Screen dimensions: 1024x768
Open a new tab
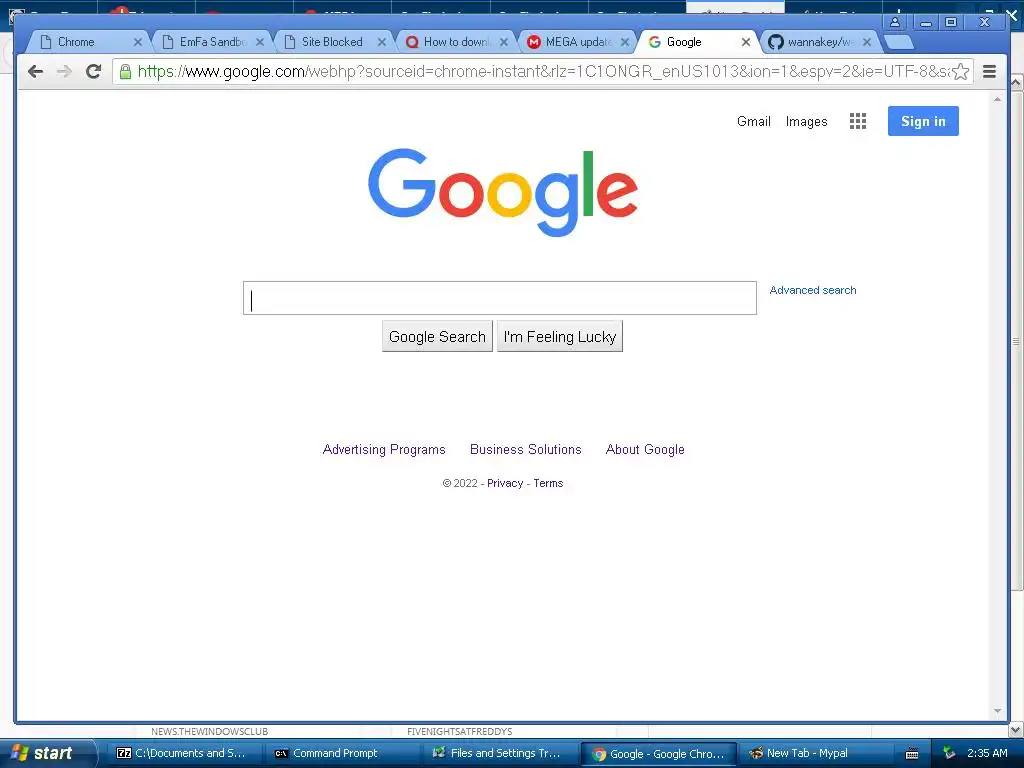point(899,42)
